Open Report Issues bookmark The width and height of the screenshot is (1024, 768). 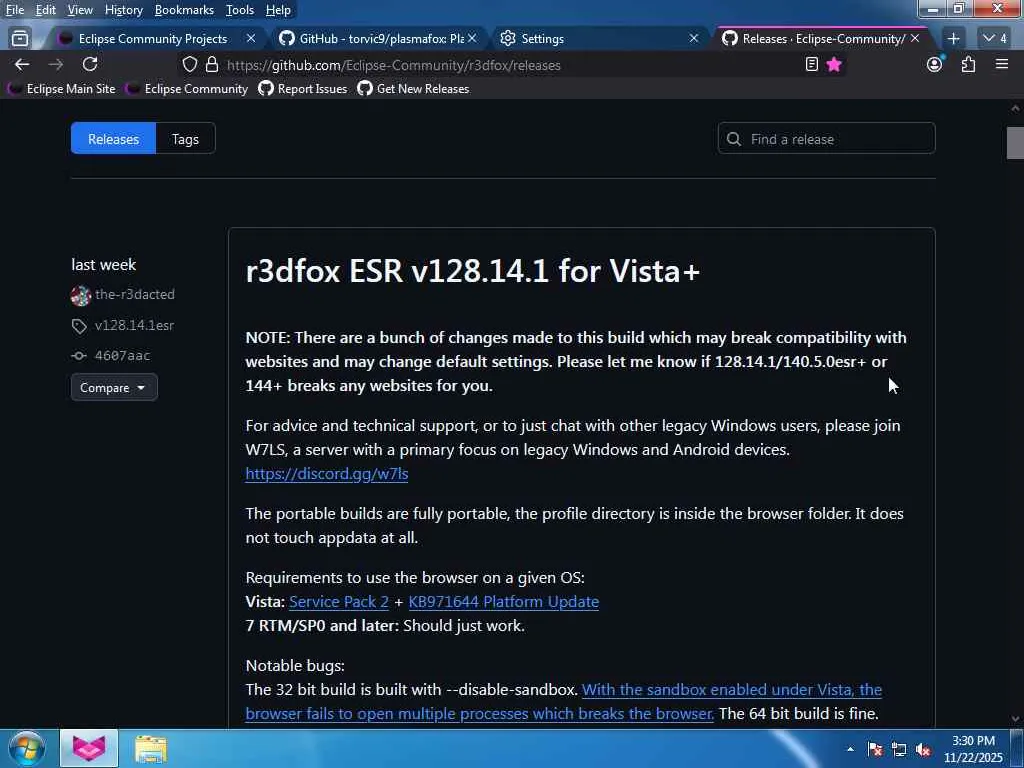pyautogui.click(x=302, y=89)
